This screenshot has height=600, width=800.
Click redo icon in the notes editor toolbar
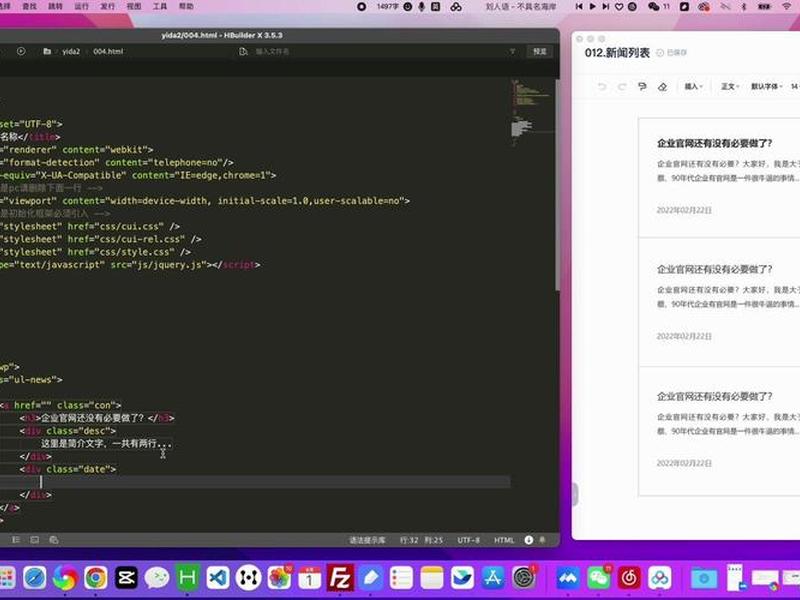click(x=622, y=86)
